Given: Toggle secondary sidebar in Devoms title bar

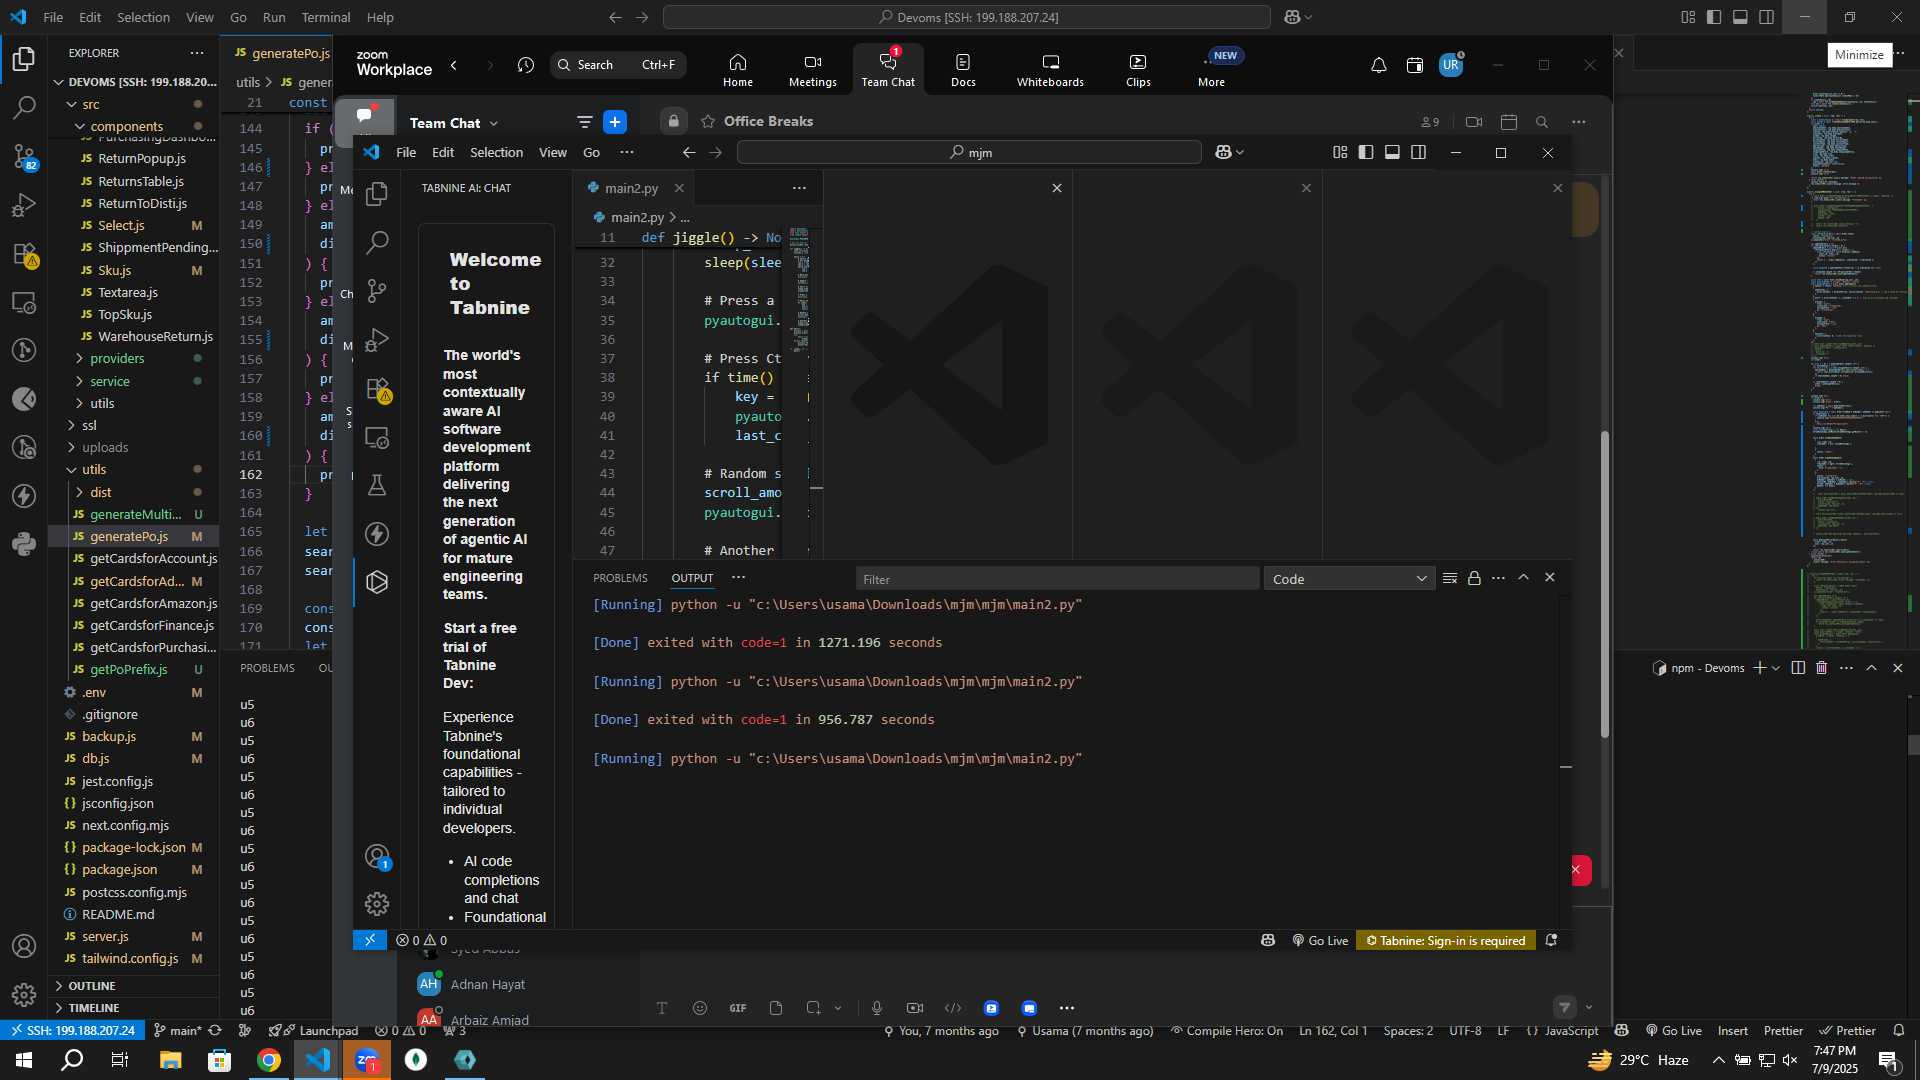Looking at the screenshot, I should pos(1767,17).
